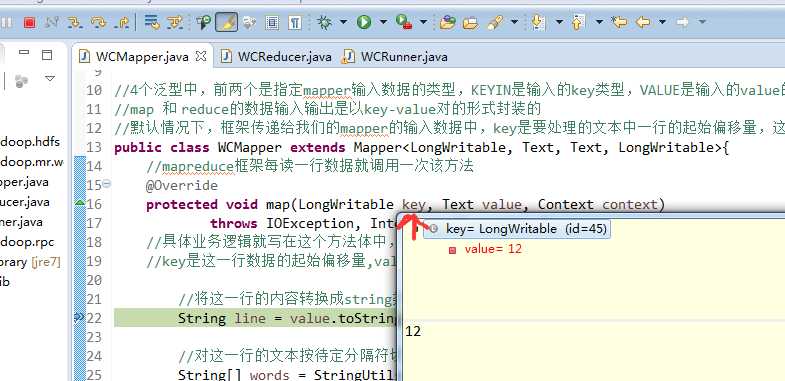Open the Back history dropdown arrow
The image size is (785, 381).
(x=662, y=22)
